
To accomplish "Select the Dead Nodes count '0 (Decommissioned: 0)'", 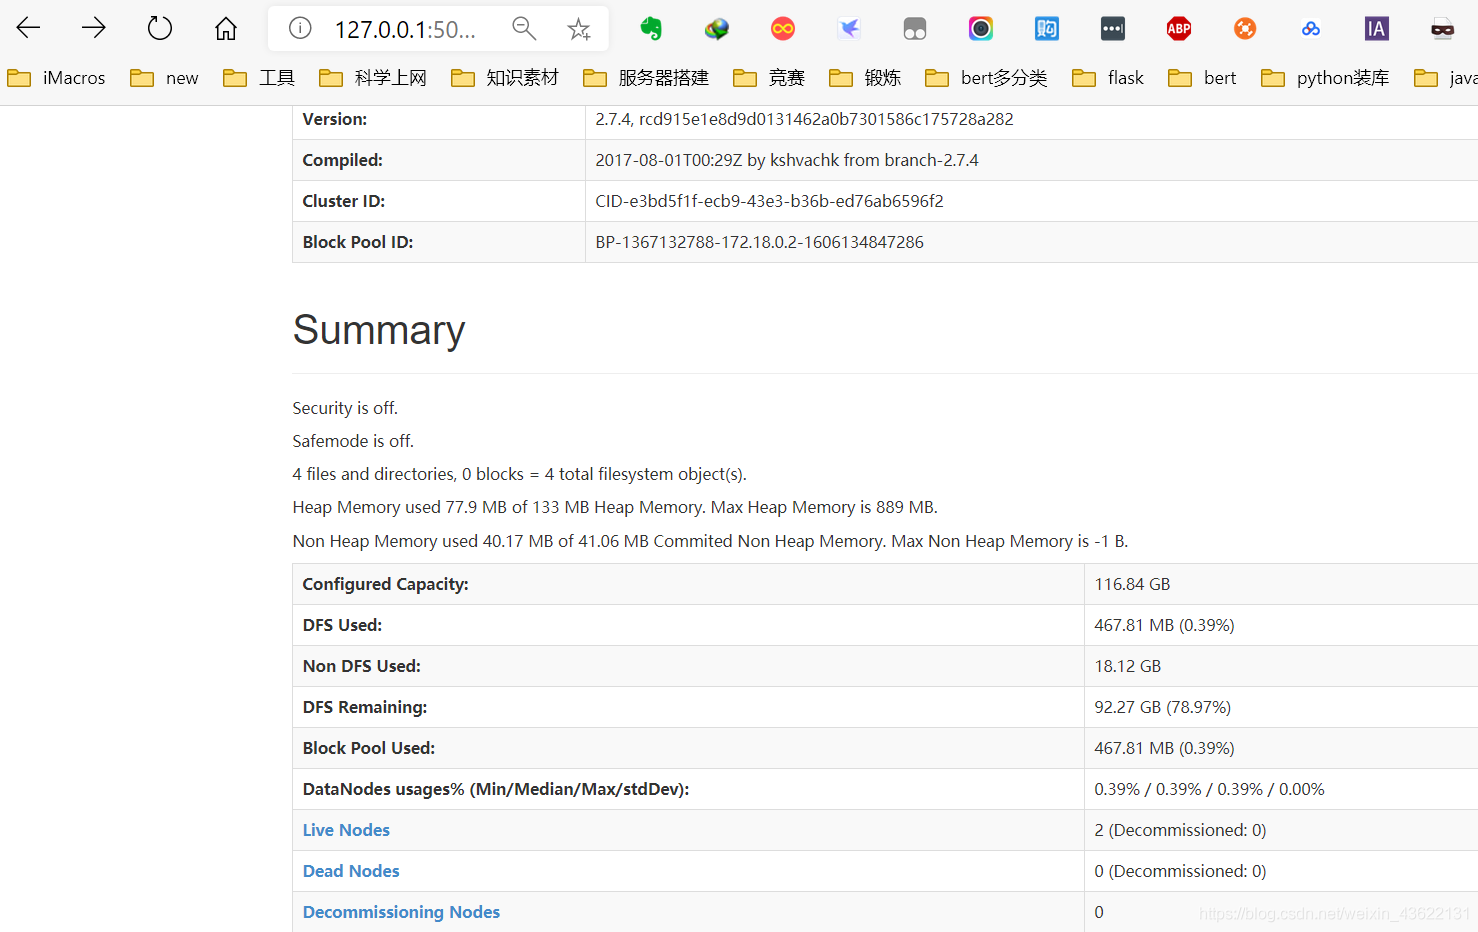I will [x=1180, y=871].
